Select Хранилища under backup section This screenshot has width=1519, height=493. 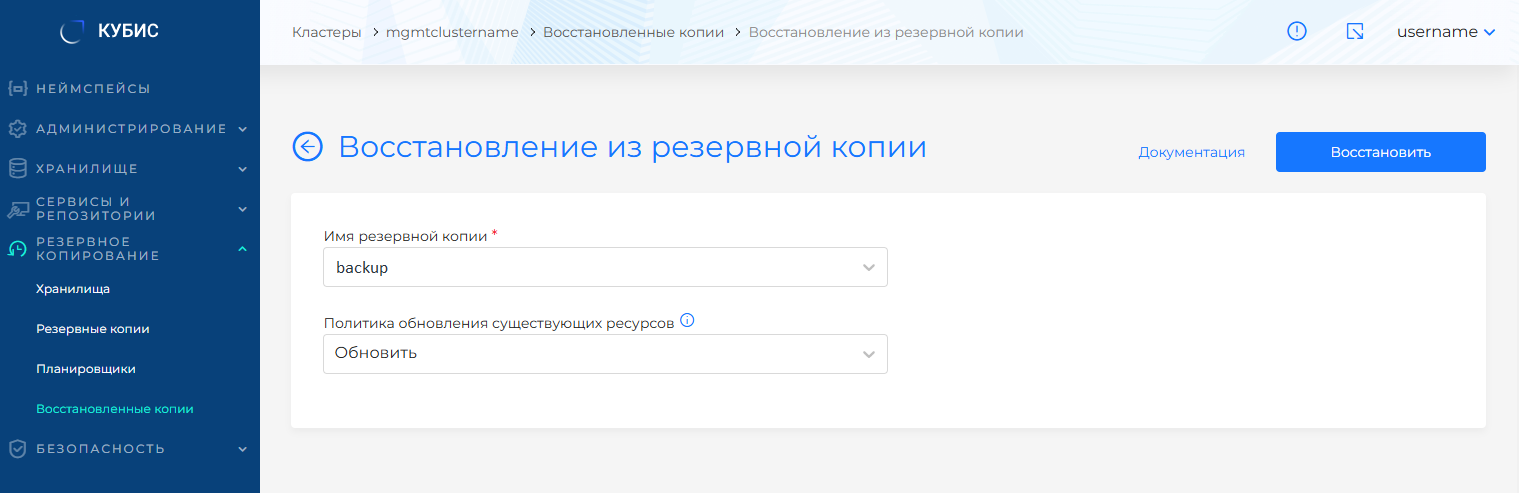[72, 289]
